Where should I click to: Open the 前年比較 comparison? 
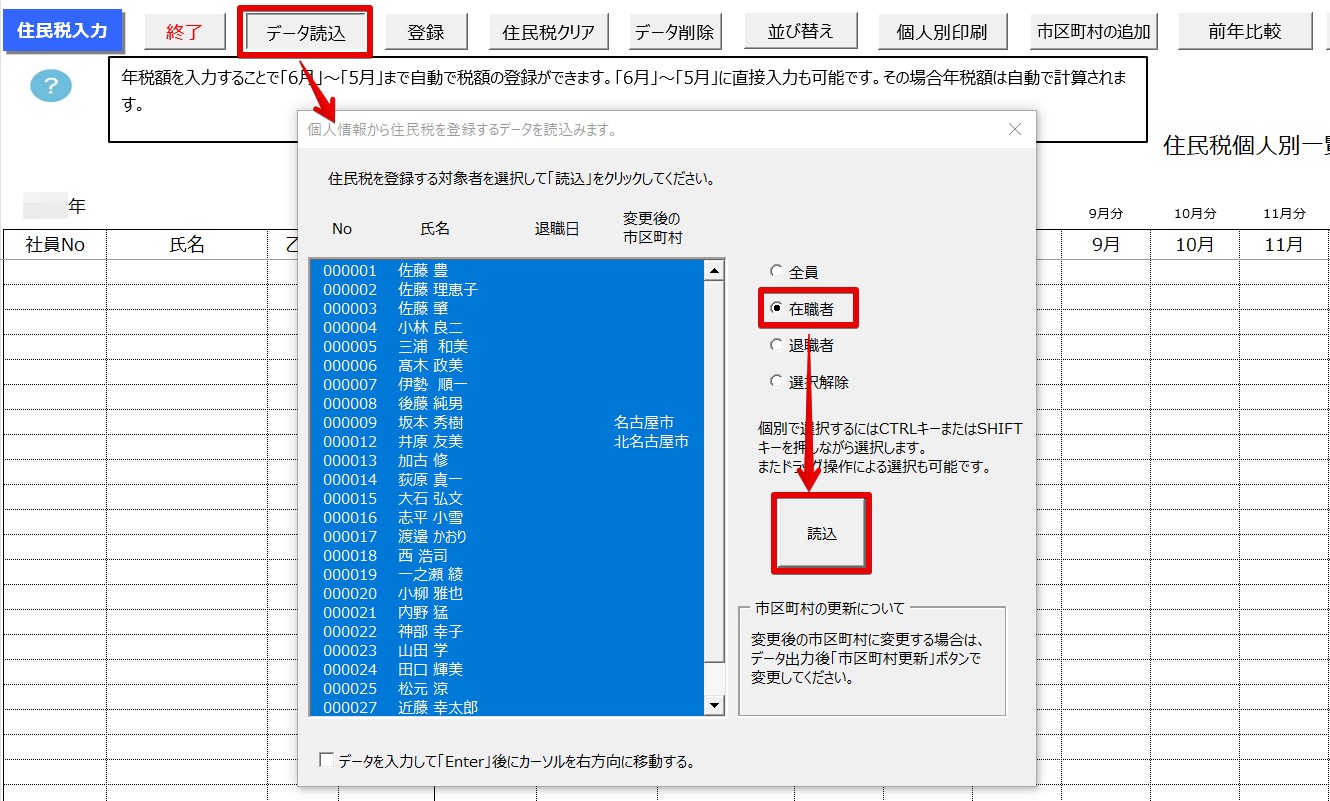[x=1244, y=32]
